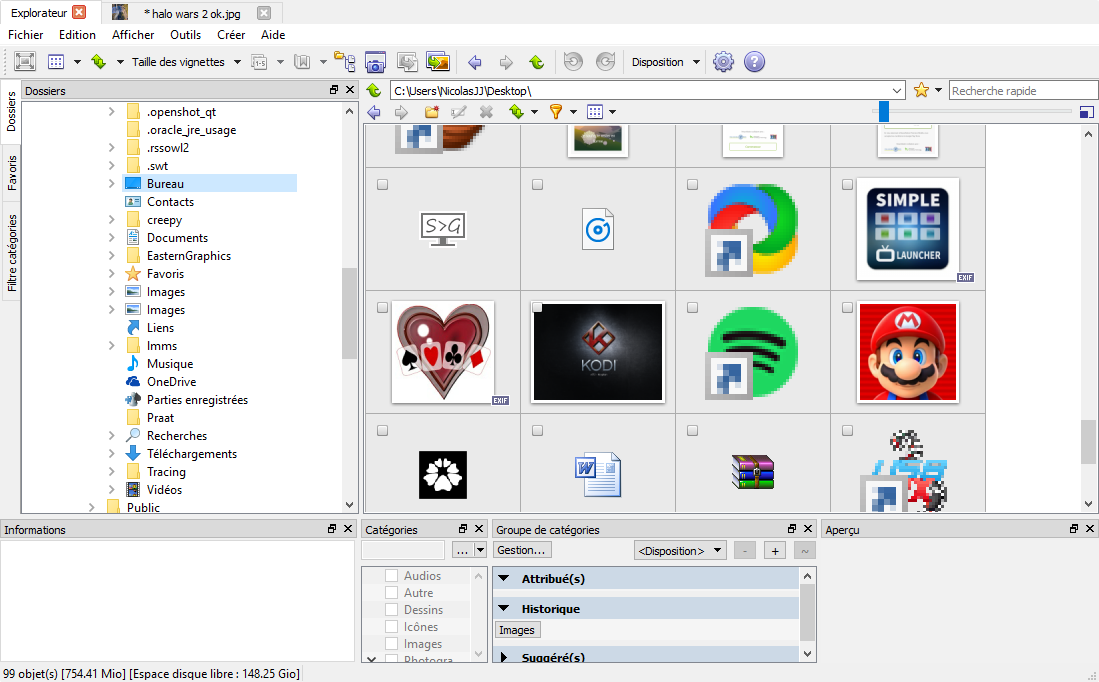Check the Audios category
The image size is (1099, 682).
(391, 575)
